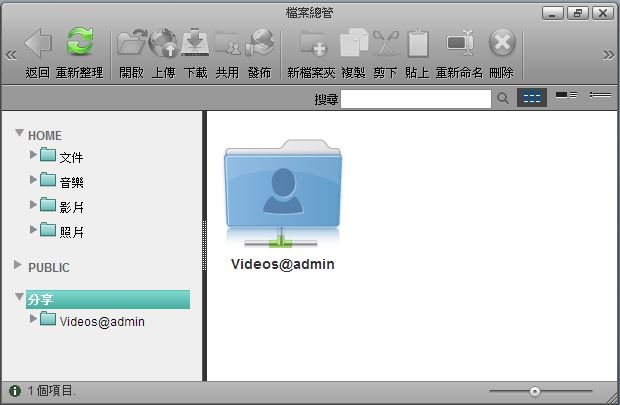Click the 下載 download icon

pos(195,44)
